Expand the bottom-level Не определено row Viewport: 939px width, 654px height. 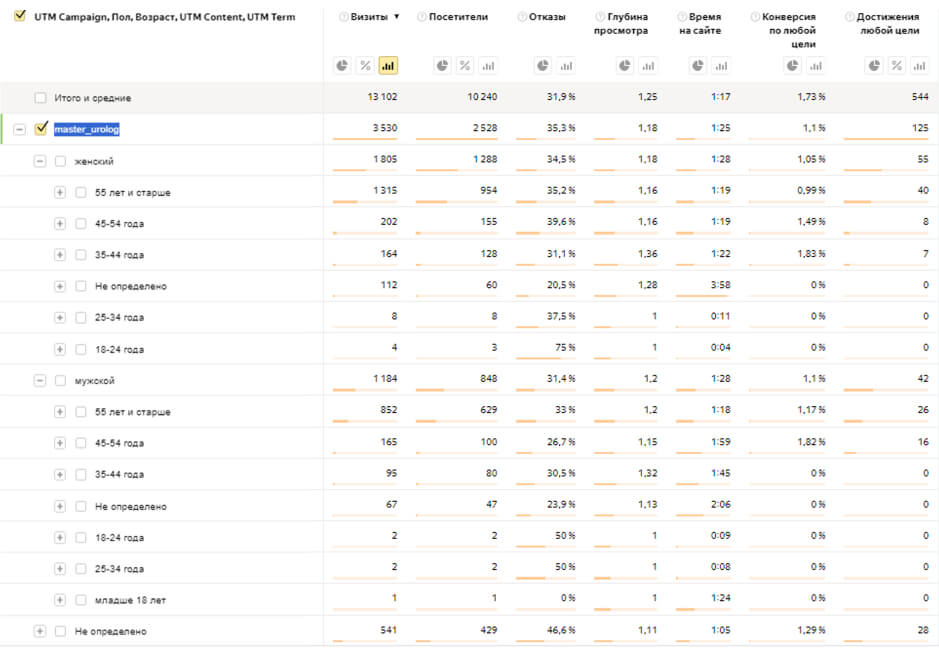point(40,631)
